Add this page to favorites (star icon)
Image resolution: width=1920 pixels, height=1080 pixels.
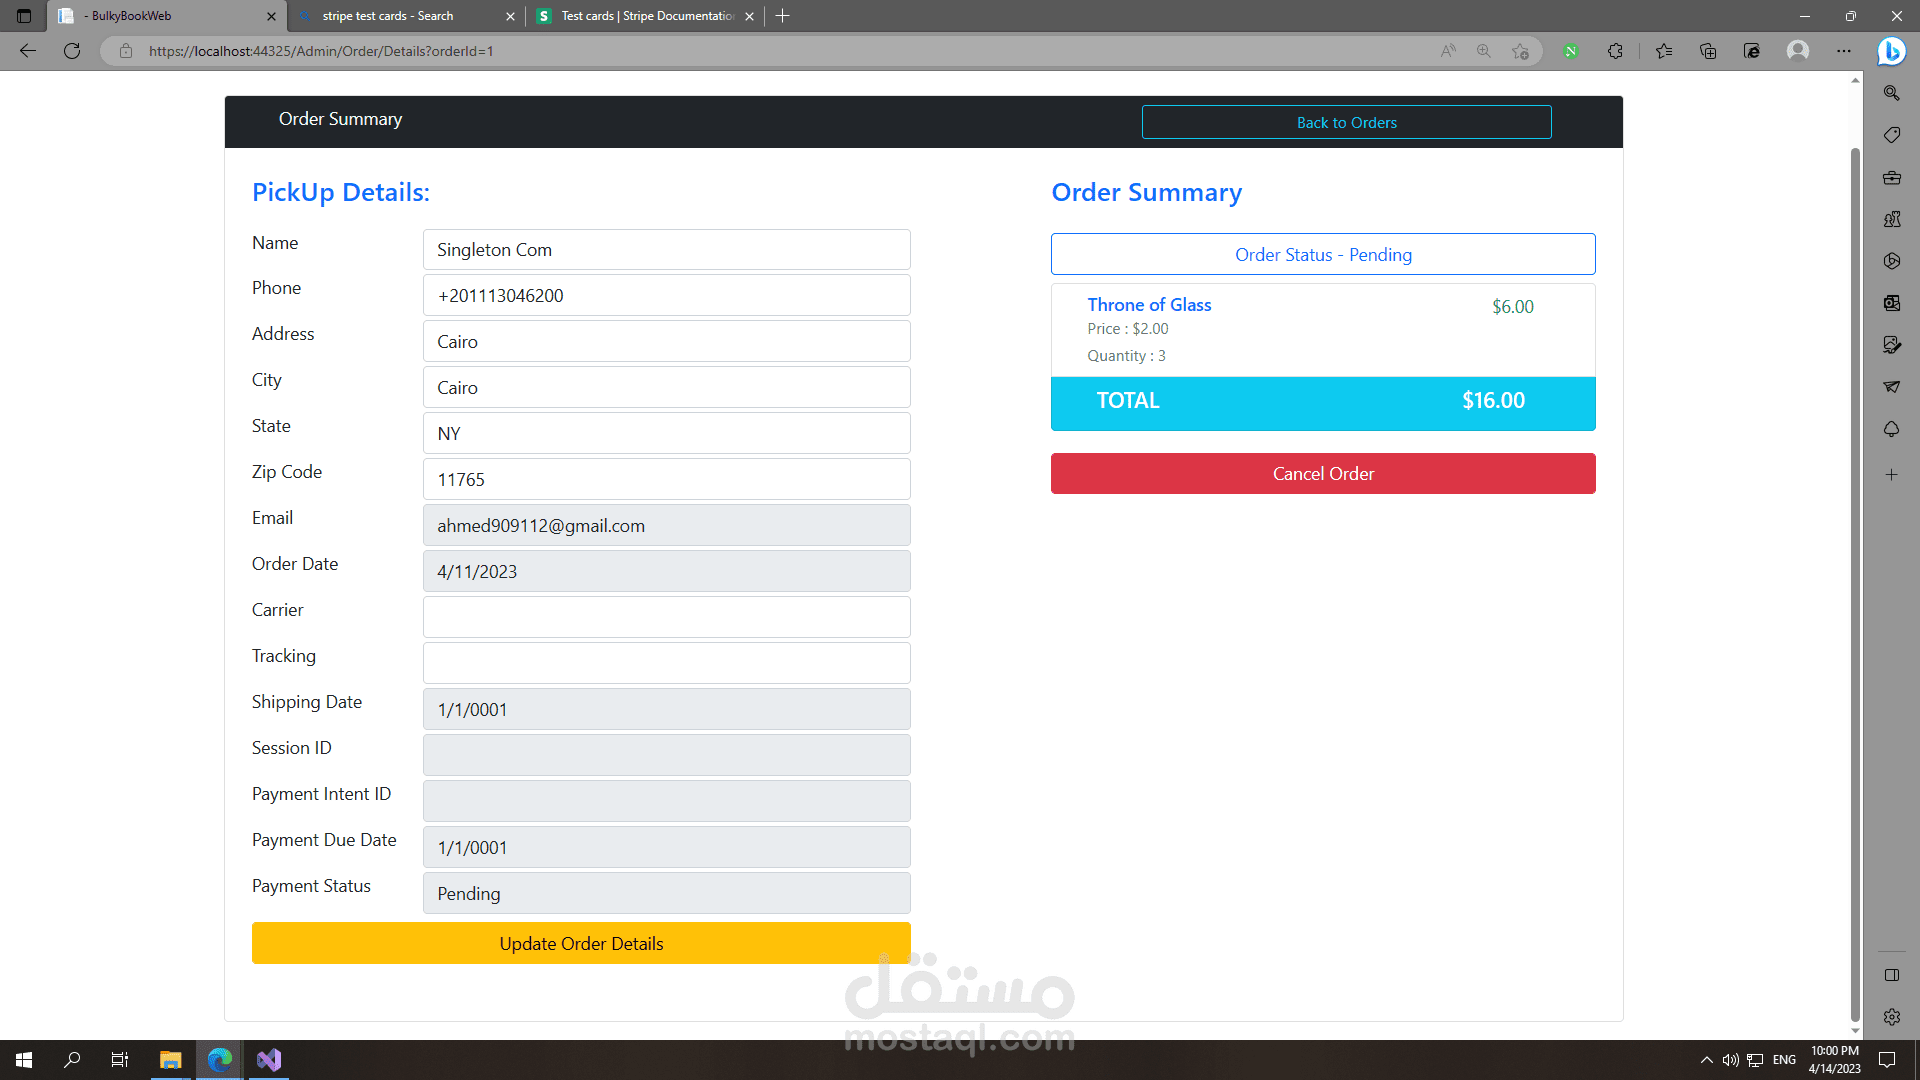(x=1520, y=51)
